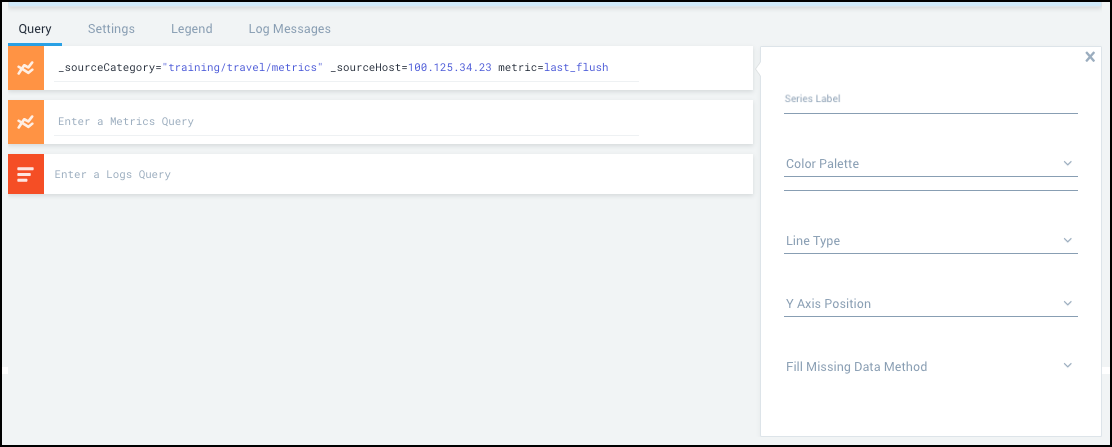The width and height of the screenshot is (1112, 447).
Task: Switch to the Query tab
Action: tap(35, 29)
